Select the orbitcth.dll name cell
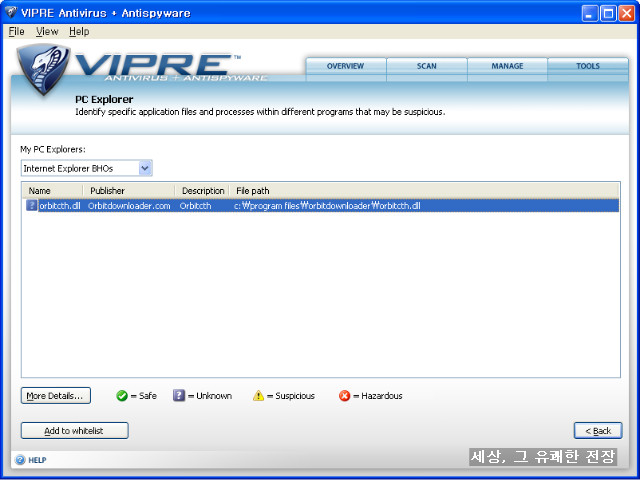 (60, 206)
